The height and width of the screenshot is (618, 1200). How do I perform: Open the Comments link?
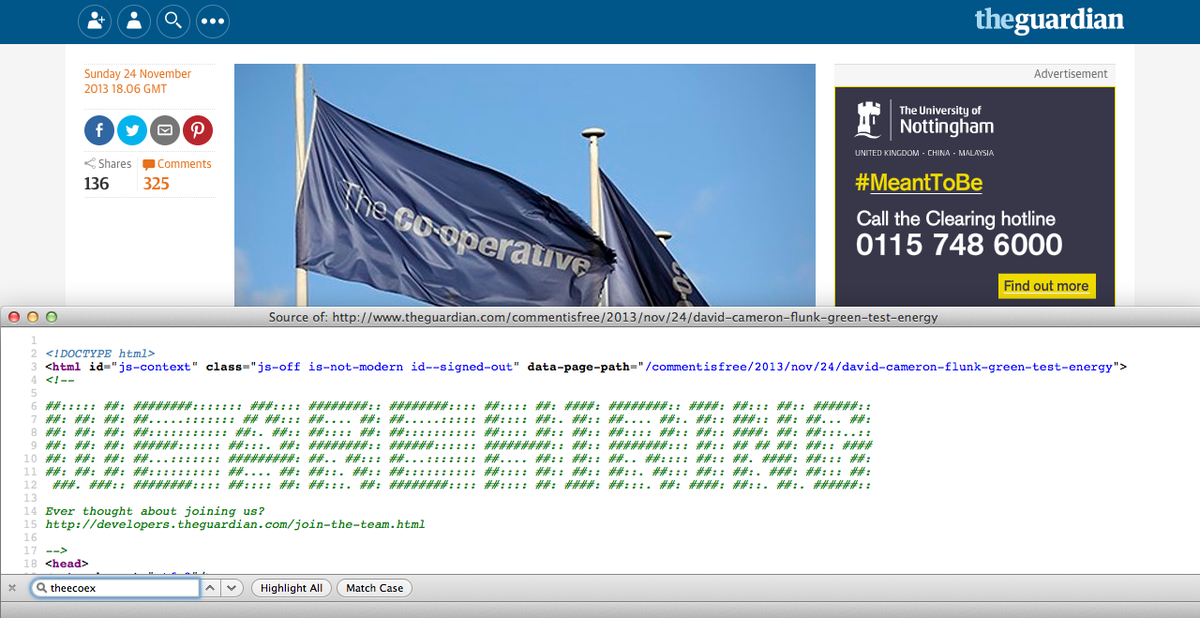[x=177, y=164]
